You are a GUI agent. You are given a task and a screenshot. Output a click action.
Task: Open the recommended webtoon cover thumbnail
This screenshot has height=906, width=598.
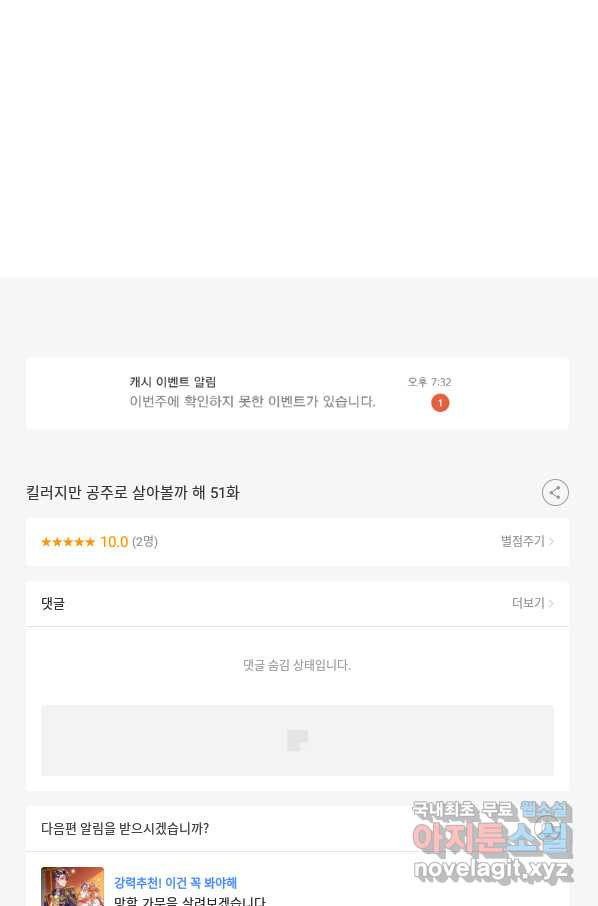[72, 886]
